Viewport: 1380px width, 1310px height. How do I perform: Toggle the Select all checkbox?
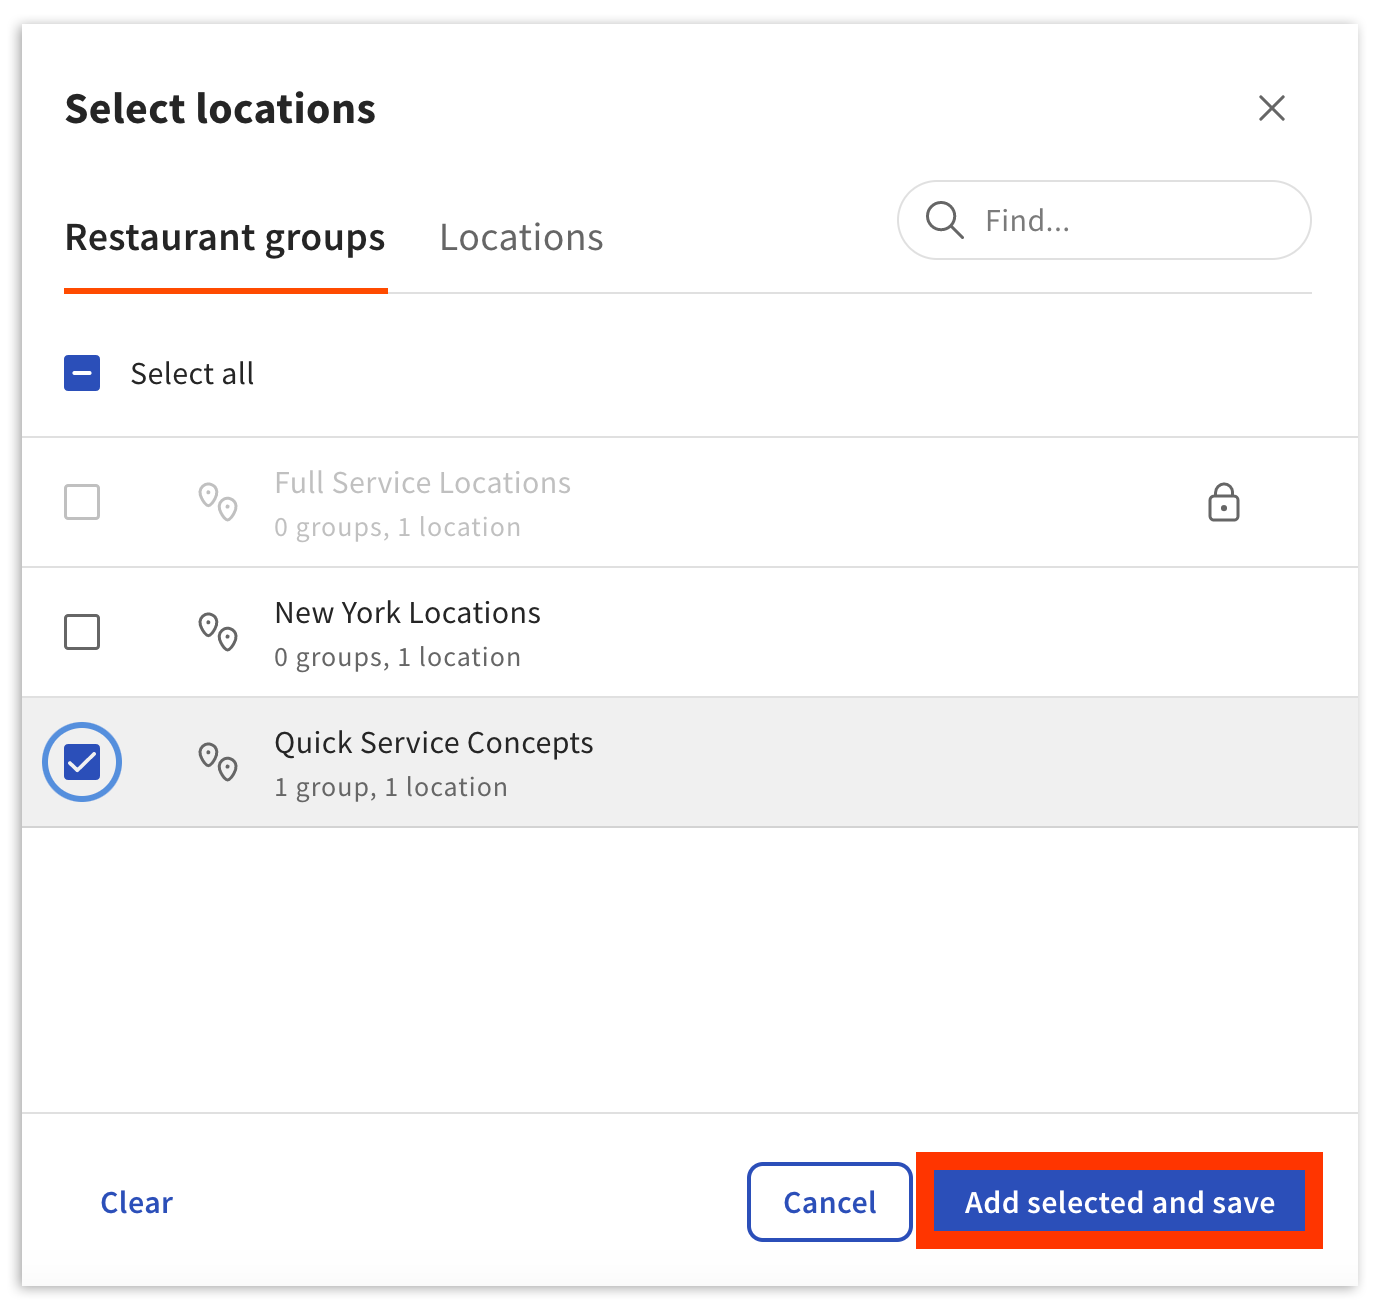click(x=82, y=373)
